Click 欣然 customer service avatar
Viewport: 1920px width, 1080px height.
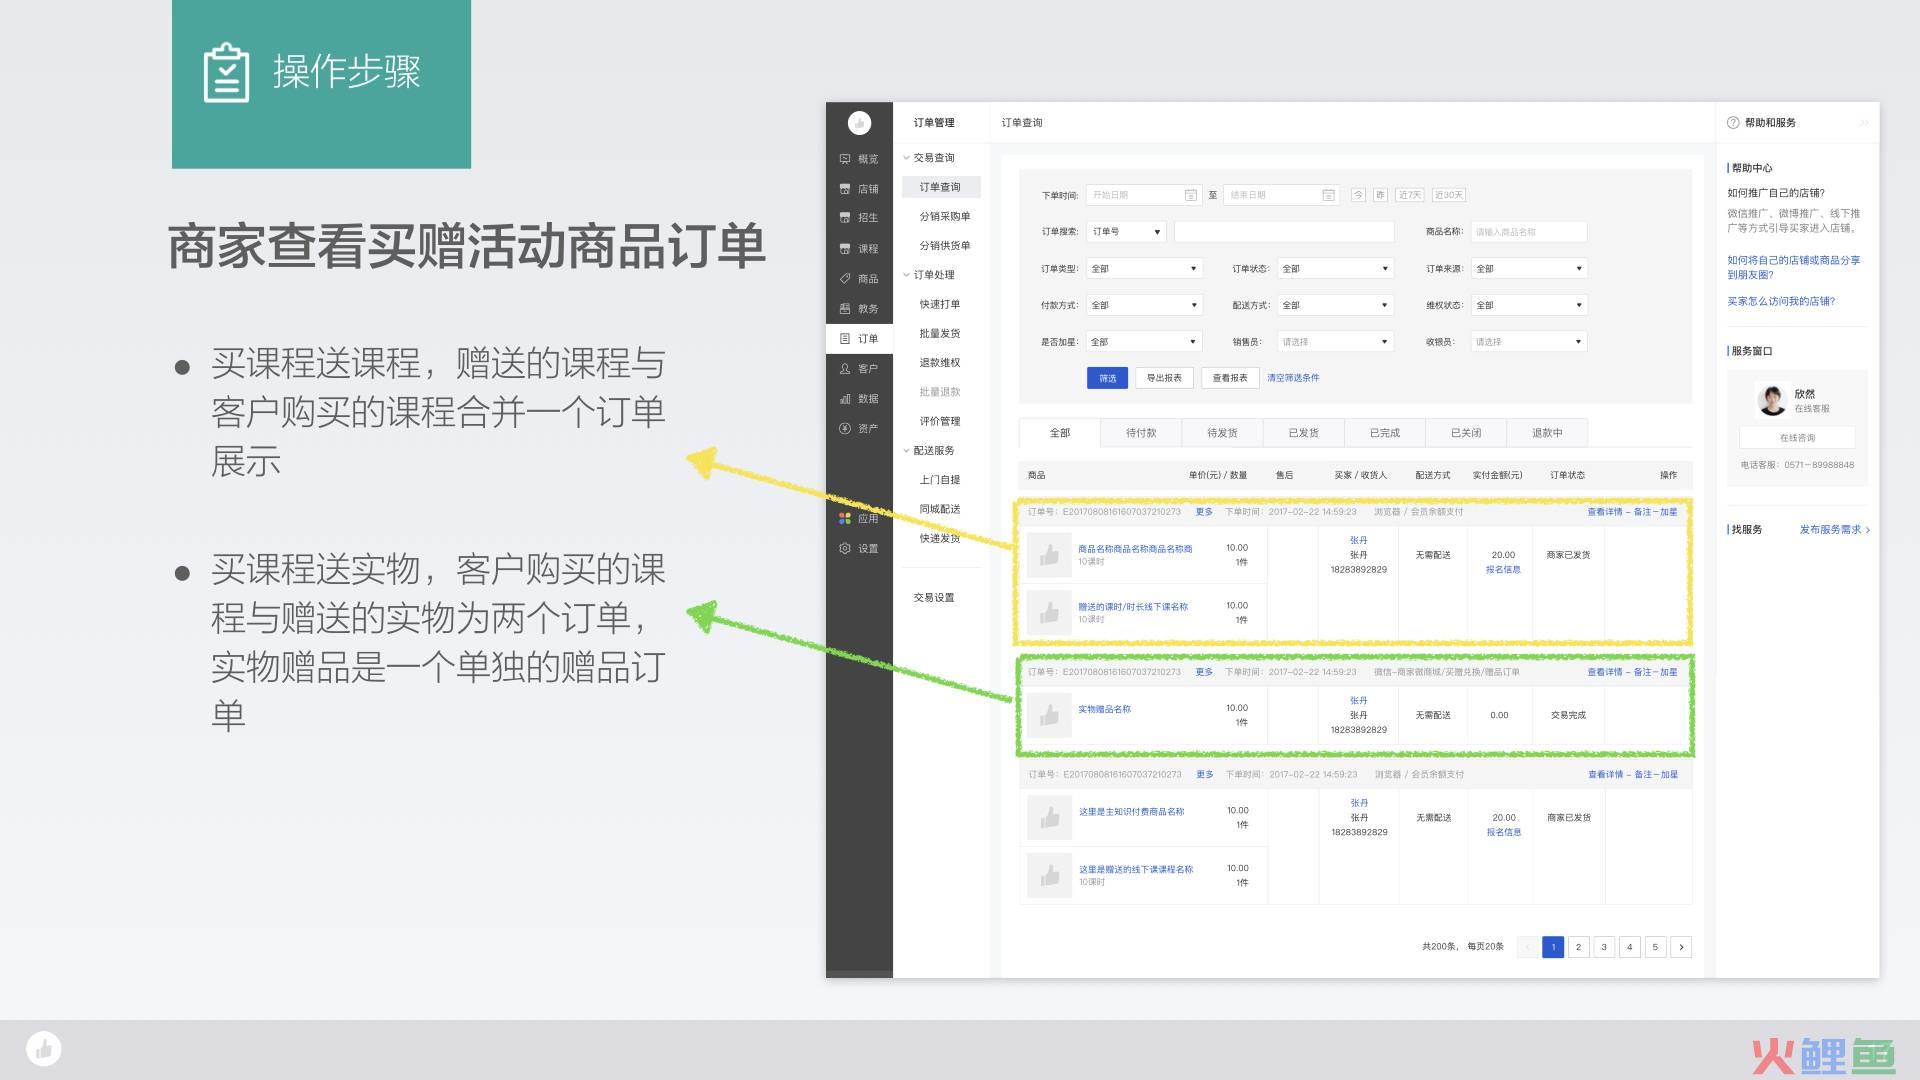[x=1772, y=400]
